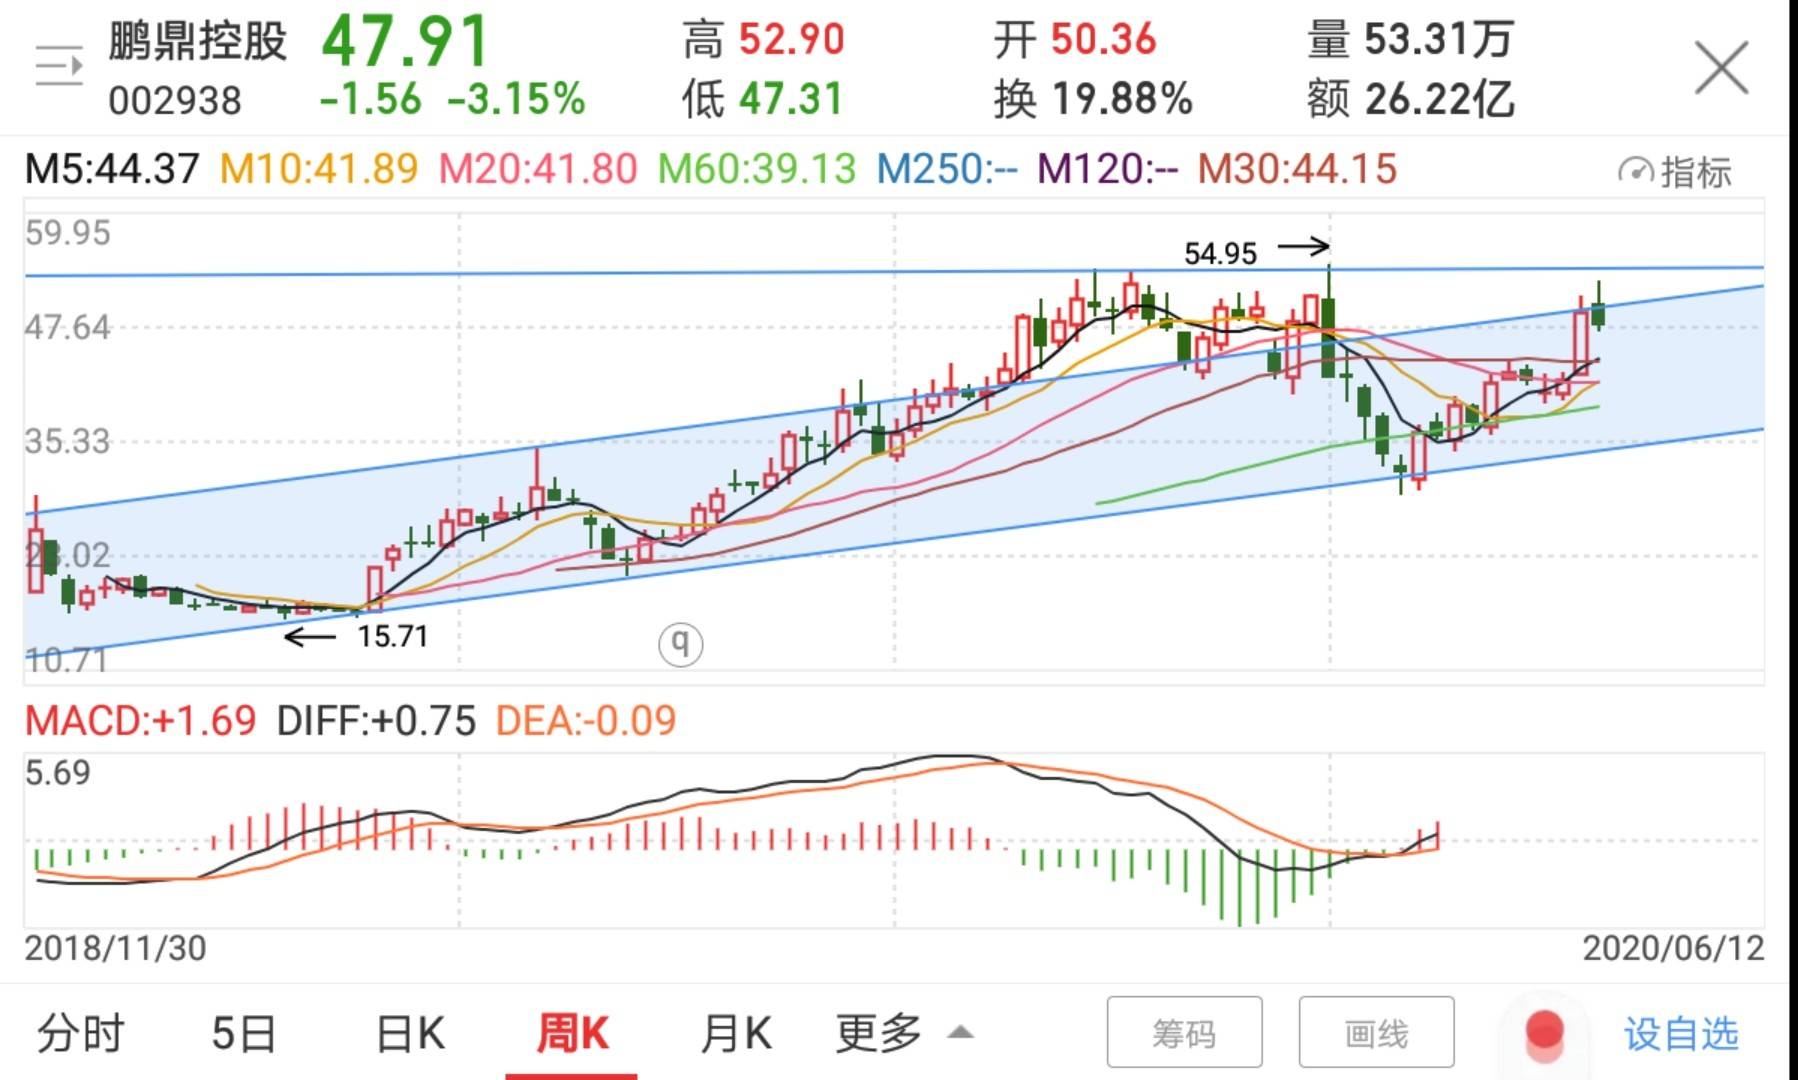Viewport: 1798px width, 1080px height.
Task: Tap the open price 50.36
Action: click(1103, 40)
